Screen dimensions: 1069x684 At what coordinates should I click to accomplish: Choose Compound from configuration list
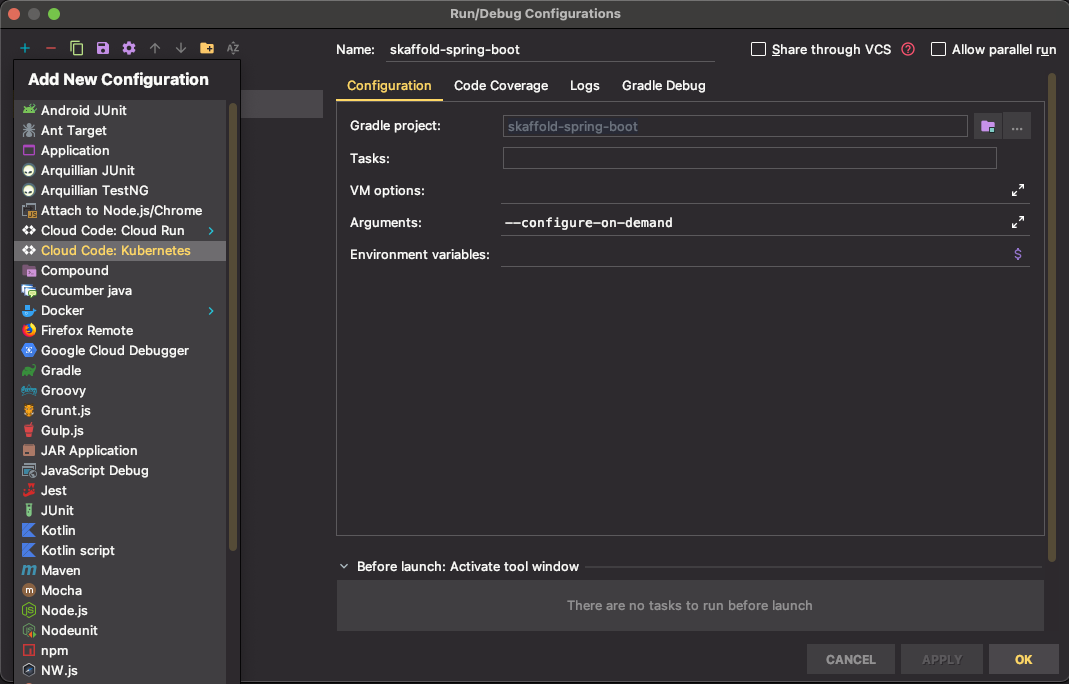click(120, 270)
